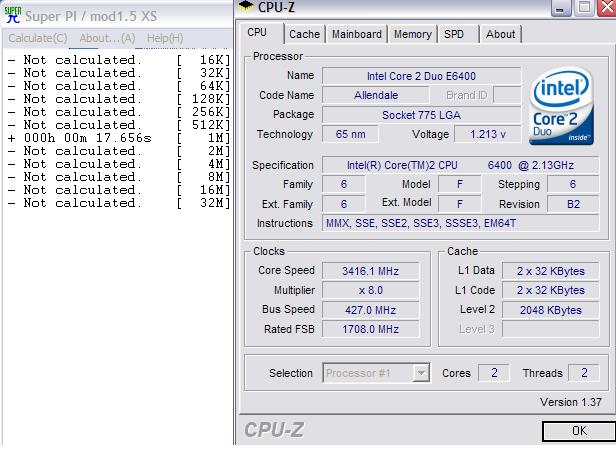Switch to the Memory tab
This screenshot has width=616, height=453.
(412, 34)
